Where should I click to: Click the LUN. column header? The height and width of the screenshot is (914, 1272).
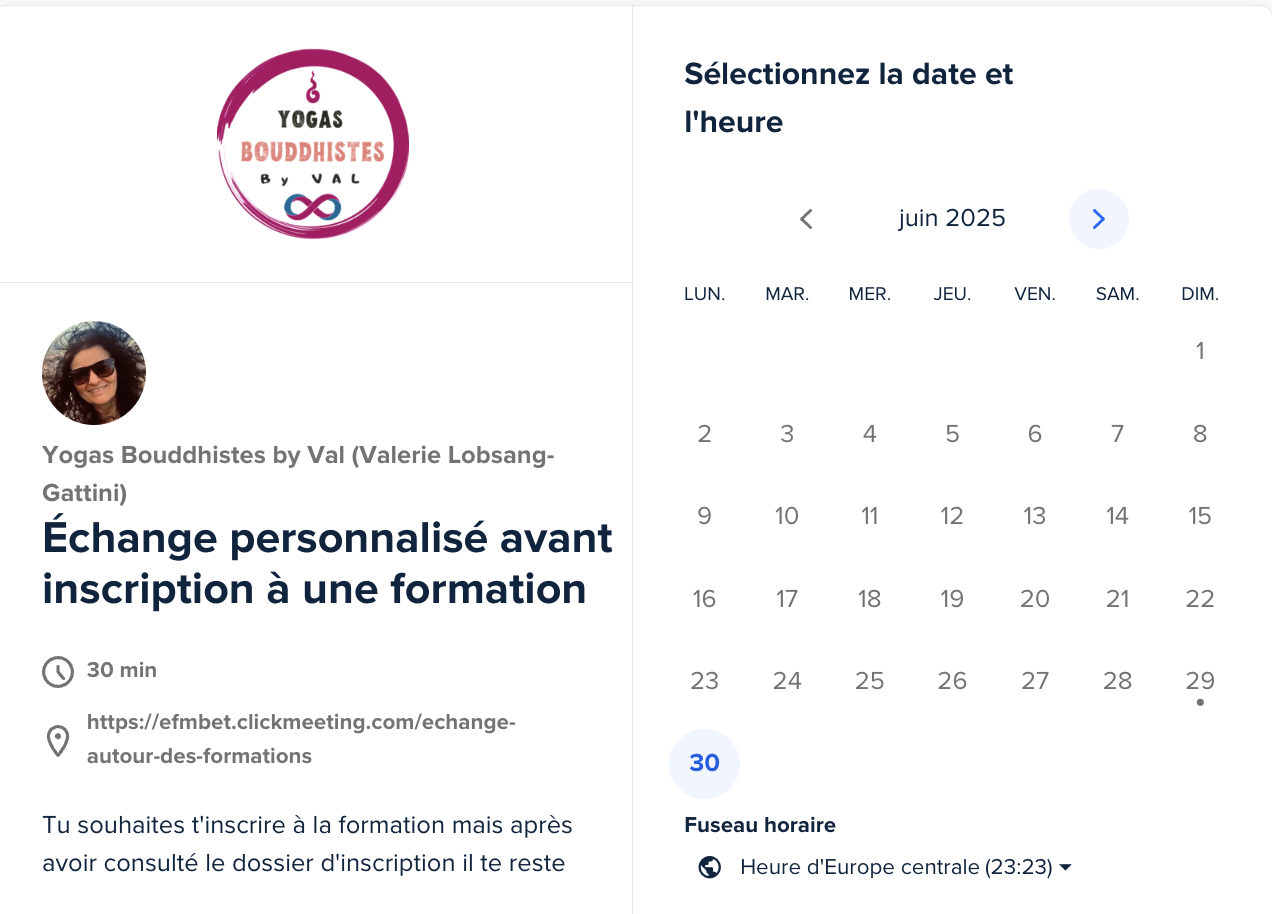pos(704,293)
